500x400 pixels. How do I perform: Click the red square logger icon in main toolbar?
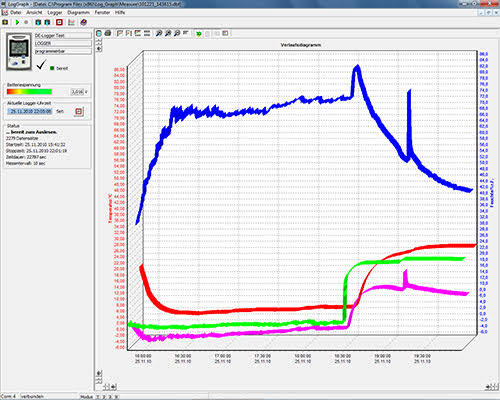pos(59,22)
